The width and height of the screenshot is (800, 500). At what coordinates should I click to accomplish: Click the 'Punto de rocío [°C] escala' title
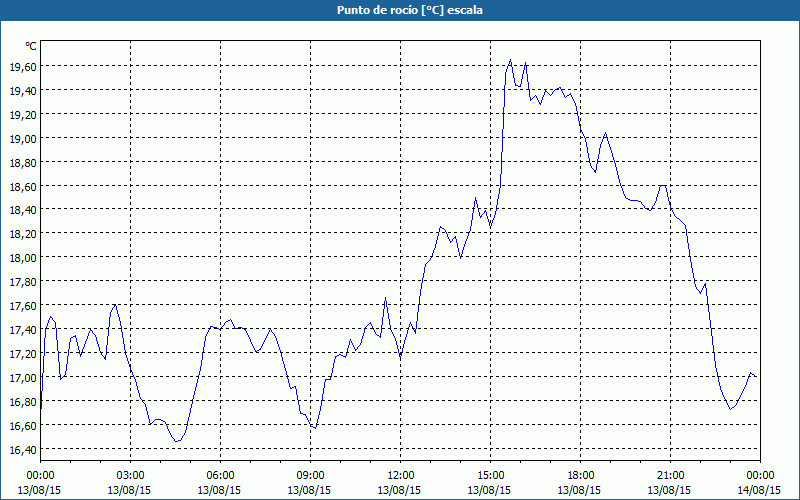(x=410, y=10)
